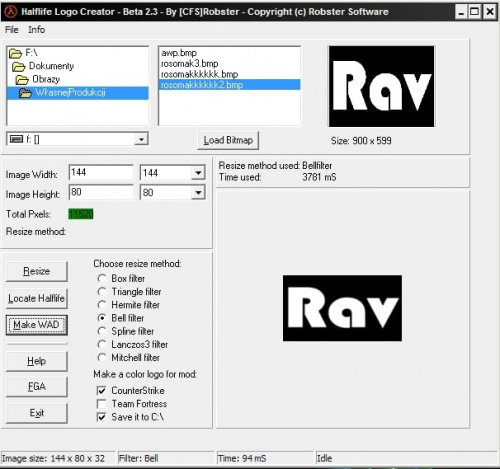The width and height of the screenshot is (500, 469).
Task: Click the Time used 3781 mS value
Action: click(319, 177)
